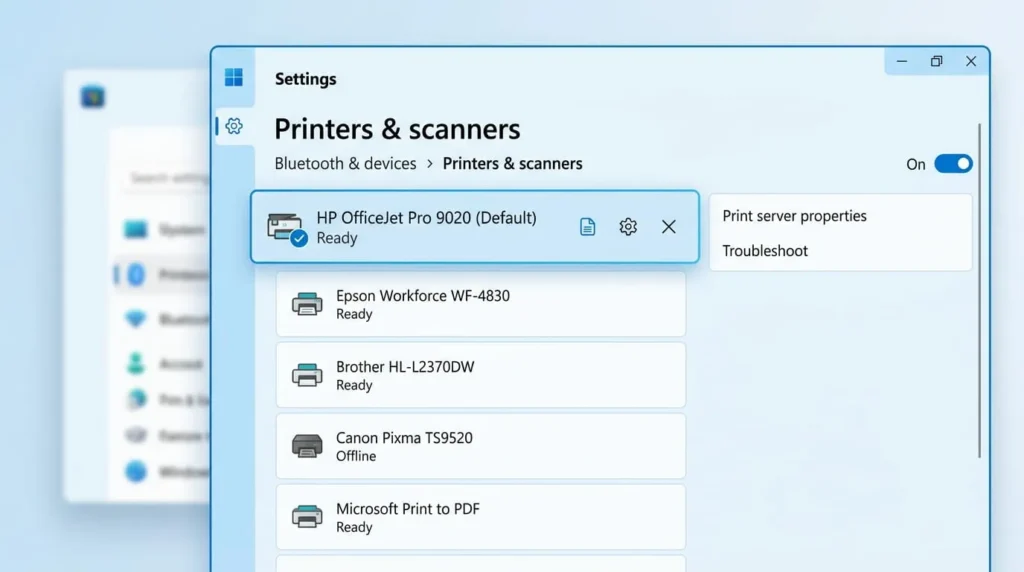Select the Brother HL-L2370DW row
This screenshot has width=1024, height=572.
click(x=481, y=375)
